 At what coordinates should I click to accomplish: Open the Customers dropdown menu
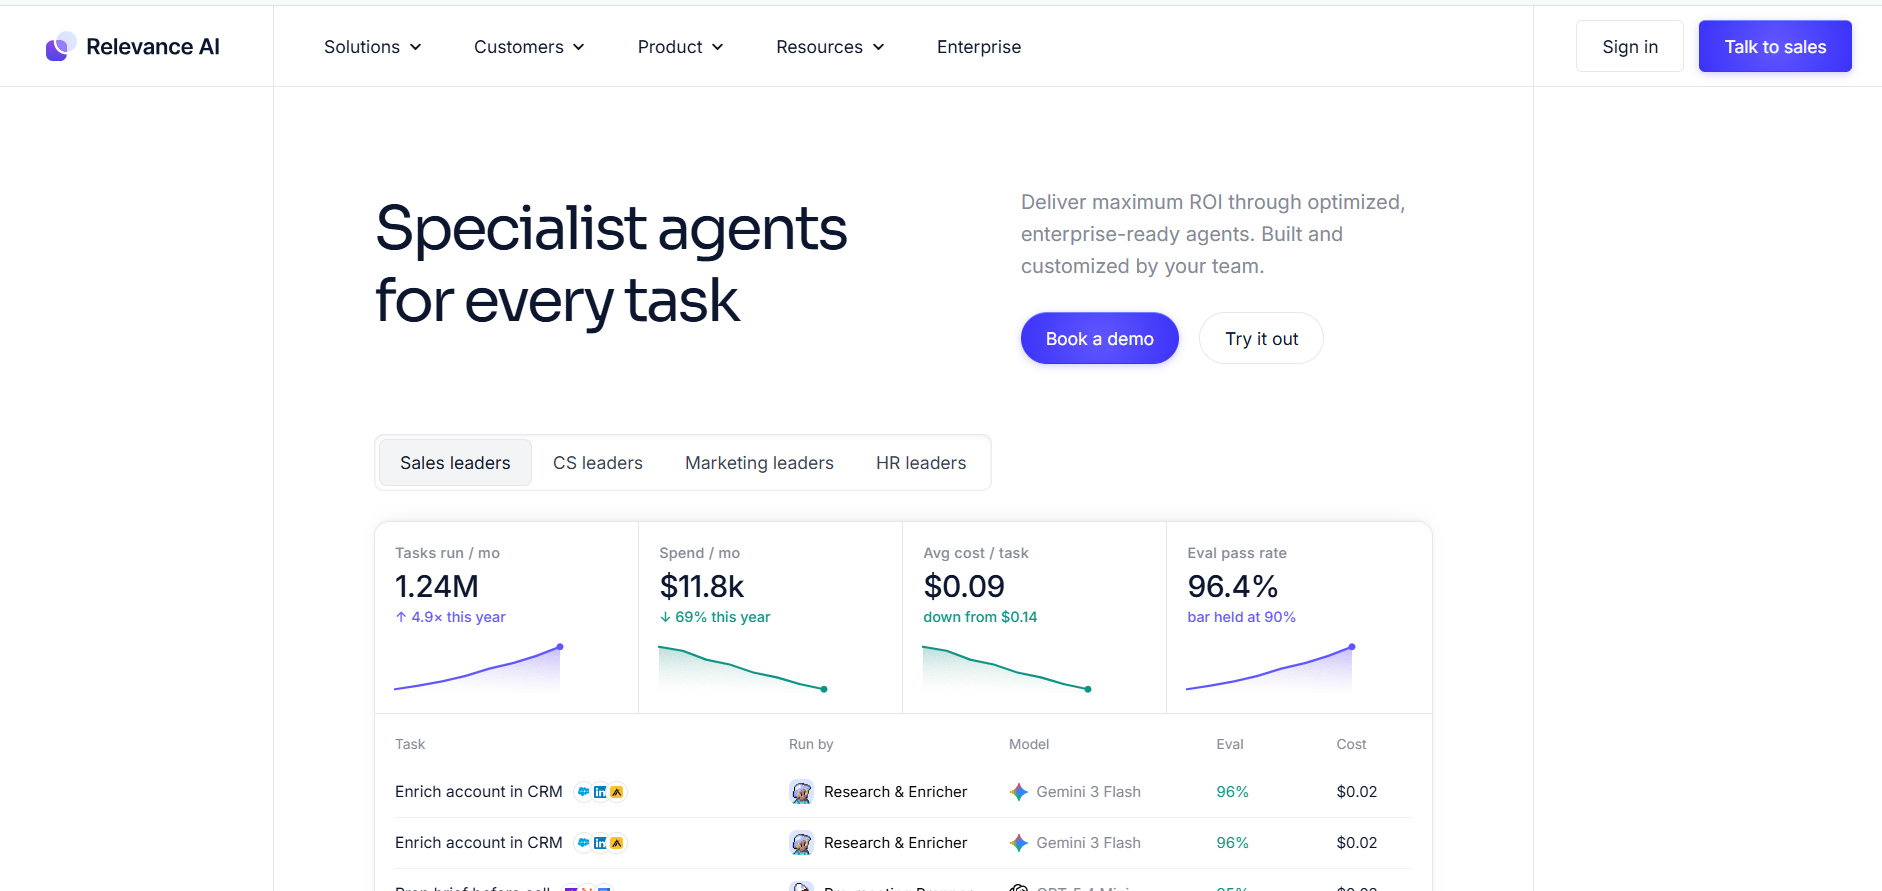(x=529, y=47)
